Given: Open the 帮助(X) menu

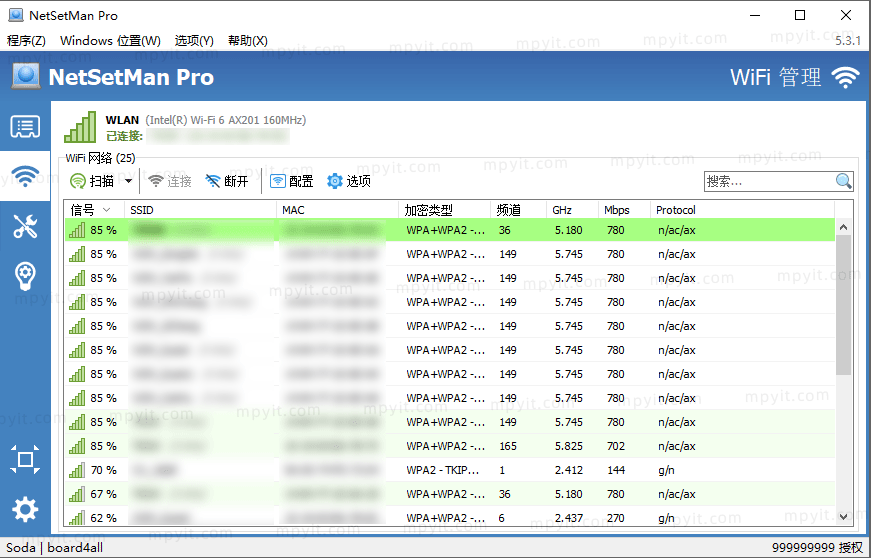Looking at the screenshot, I should (x=248, y=41).
